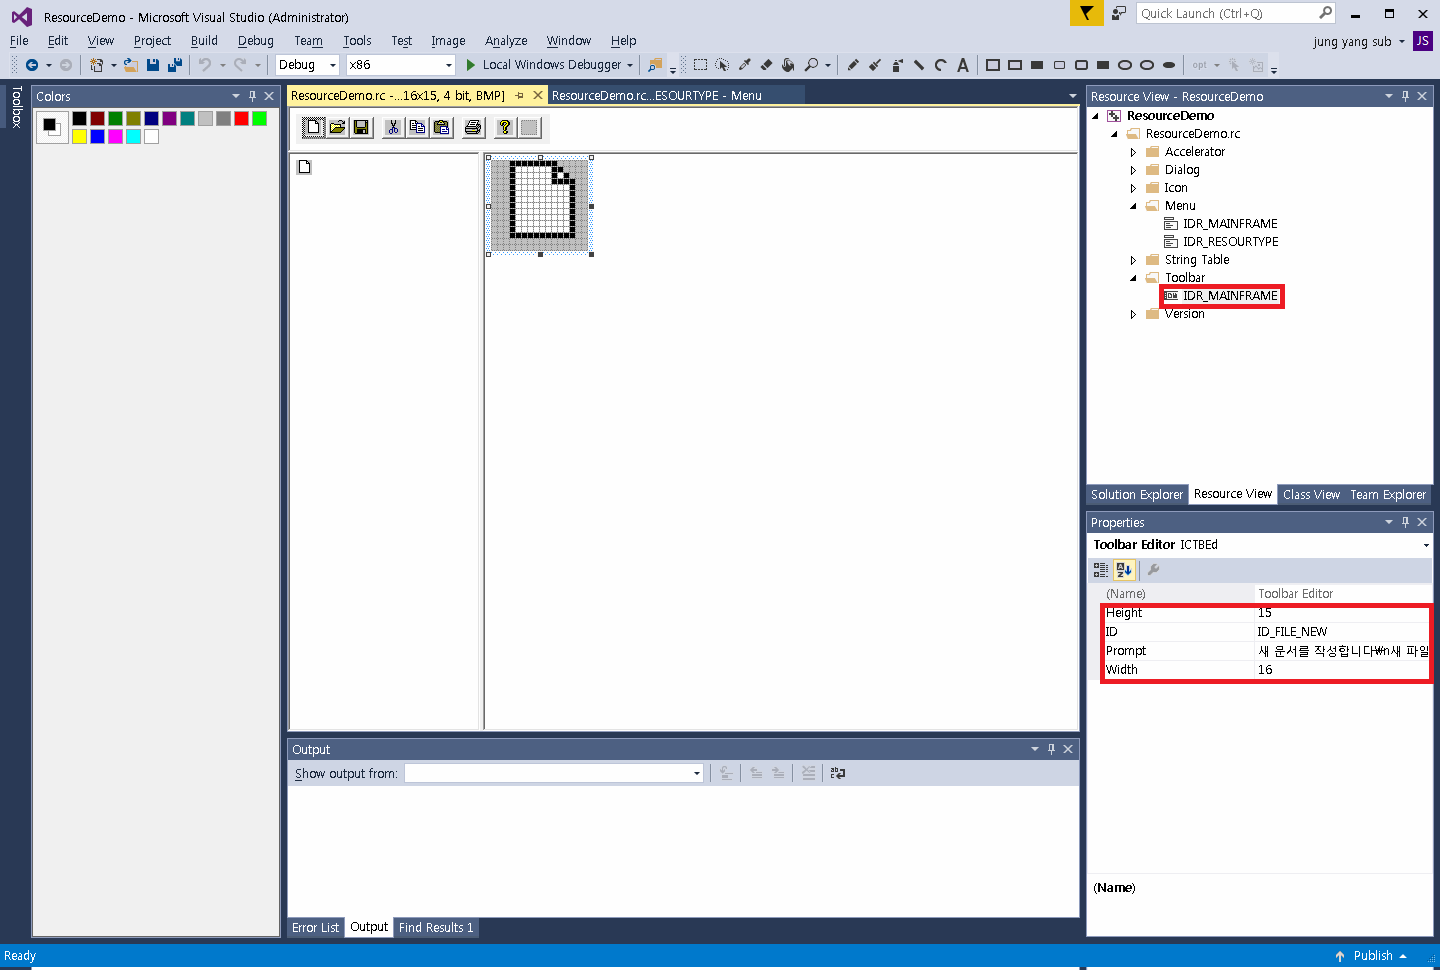Viewport: 1440px width, 970px height.
Task: Pick the Color Picker eyedropper tool
Action: 744,65
